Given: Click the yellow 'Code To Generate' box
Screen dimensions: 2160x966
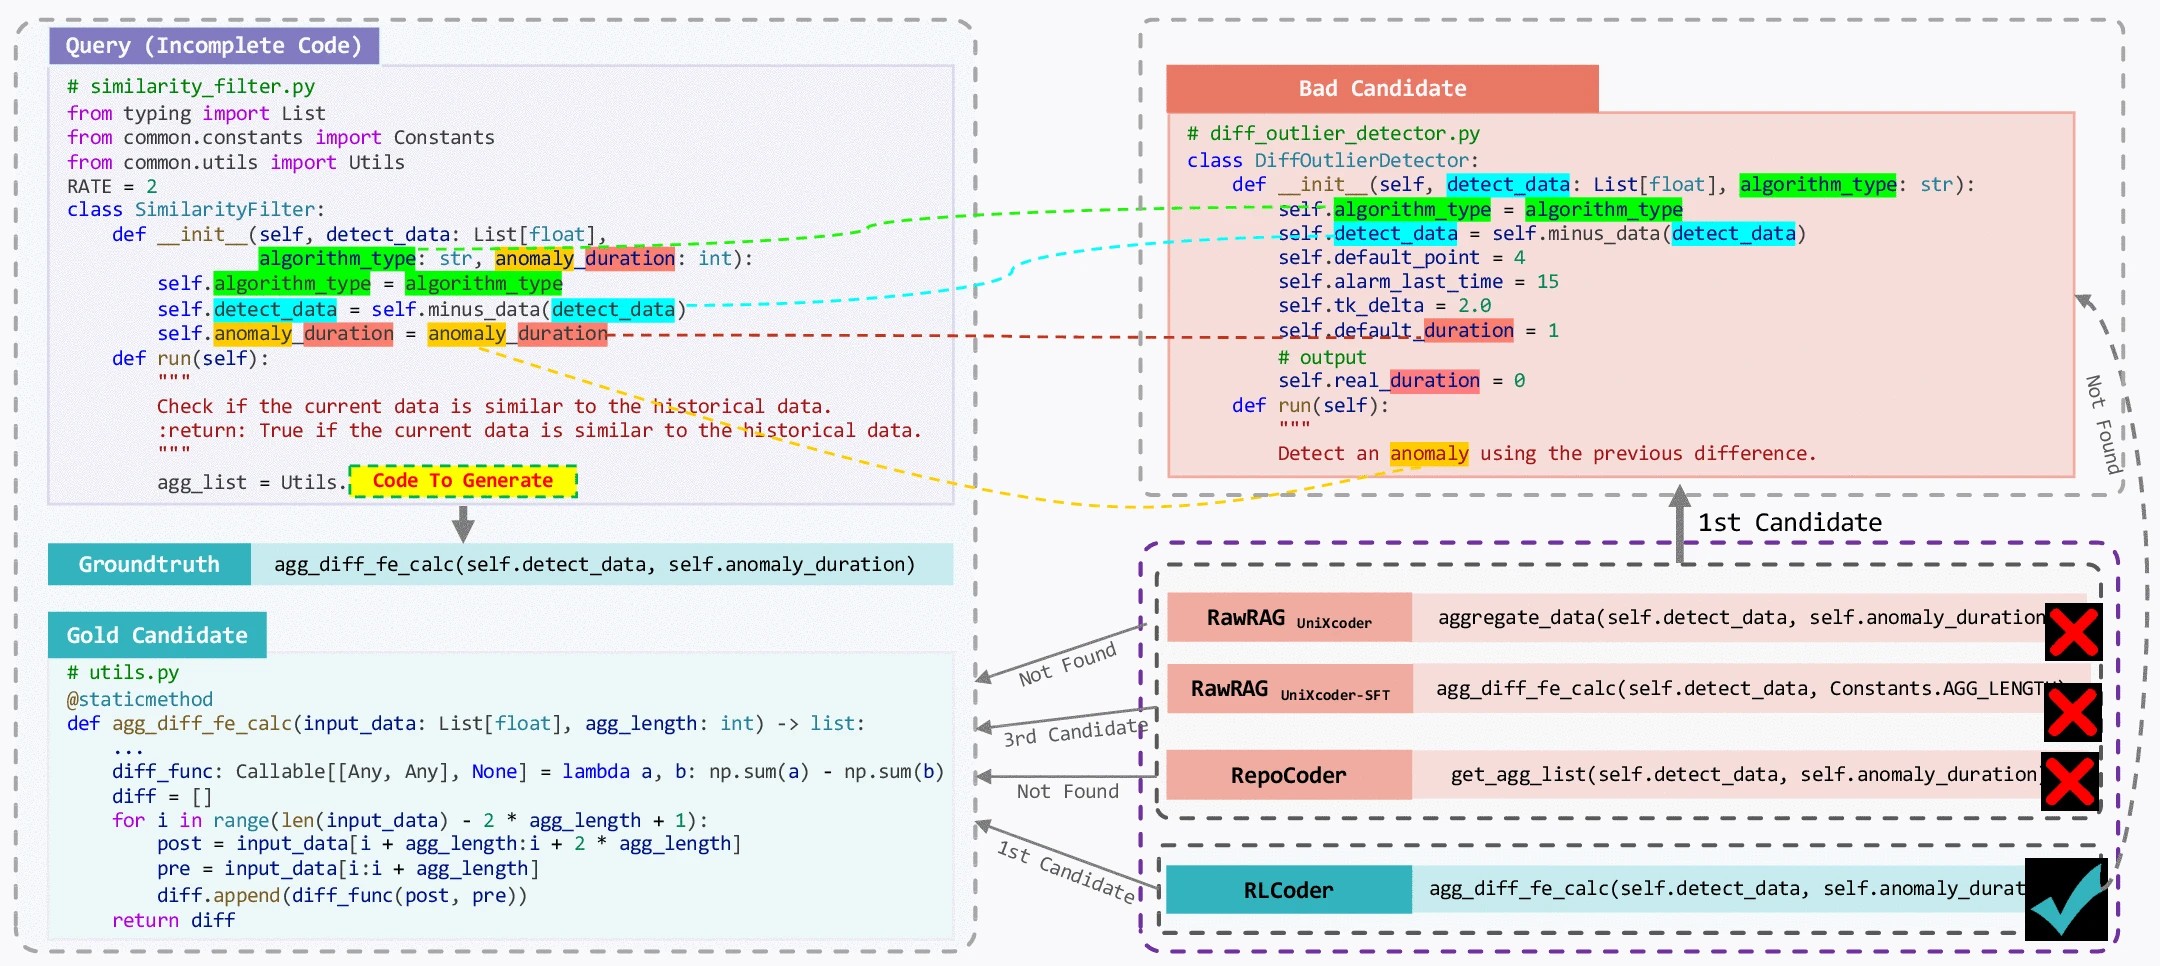Looking at the screenshot, I should tap(462, 481).
